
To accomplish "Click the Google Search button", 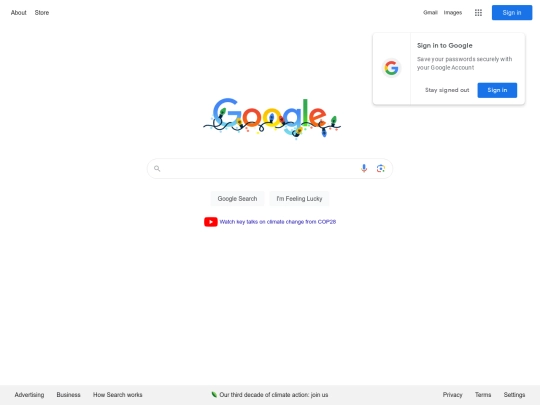I will tap(237, 199).
